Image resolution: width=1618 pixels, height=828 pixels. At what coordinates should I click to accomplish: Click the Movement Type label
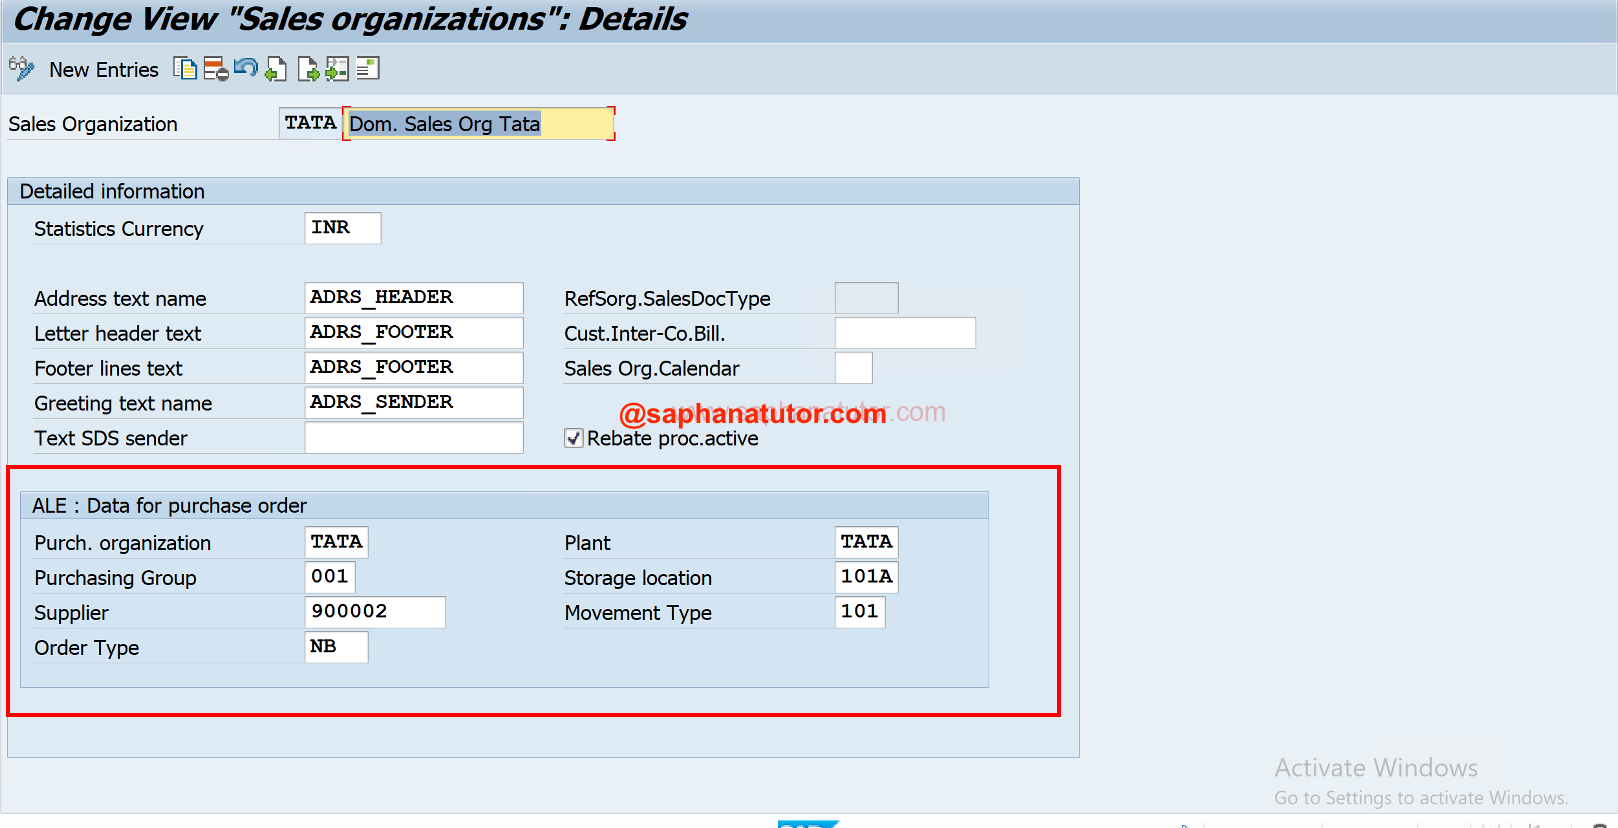pyautogui.click(x=638, y=613)
